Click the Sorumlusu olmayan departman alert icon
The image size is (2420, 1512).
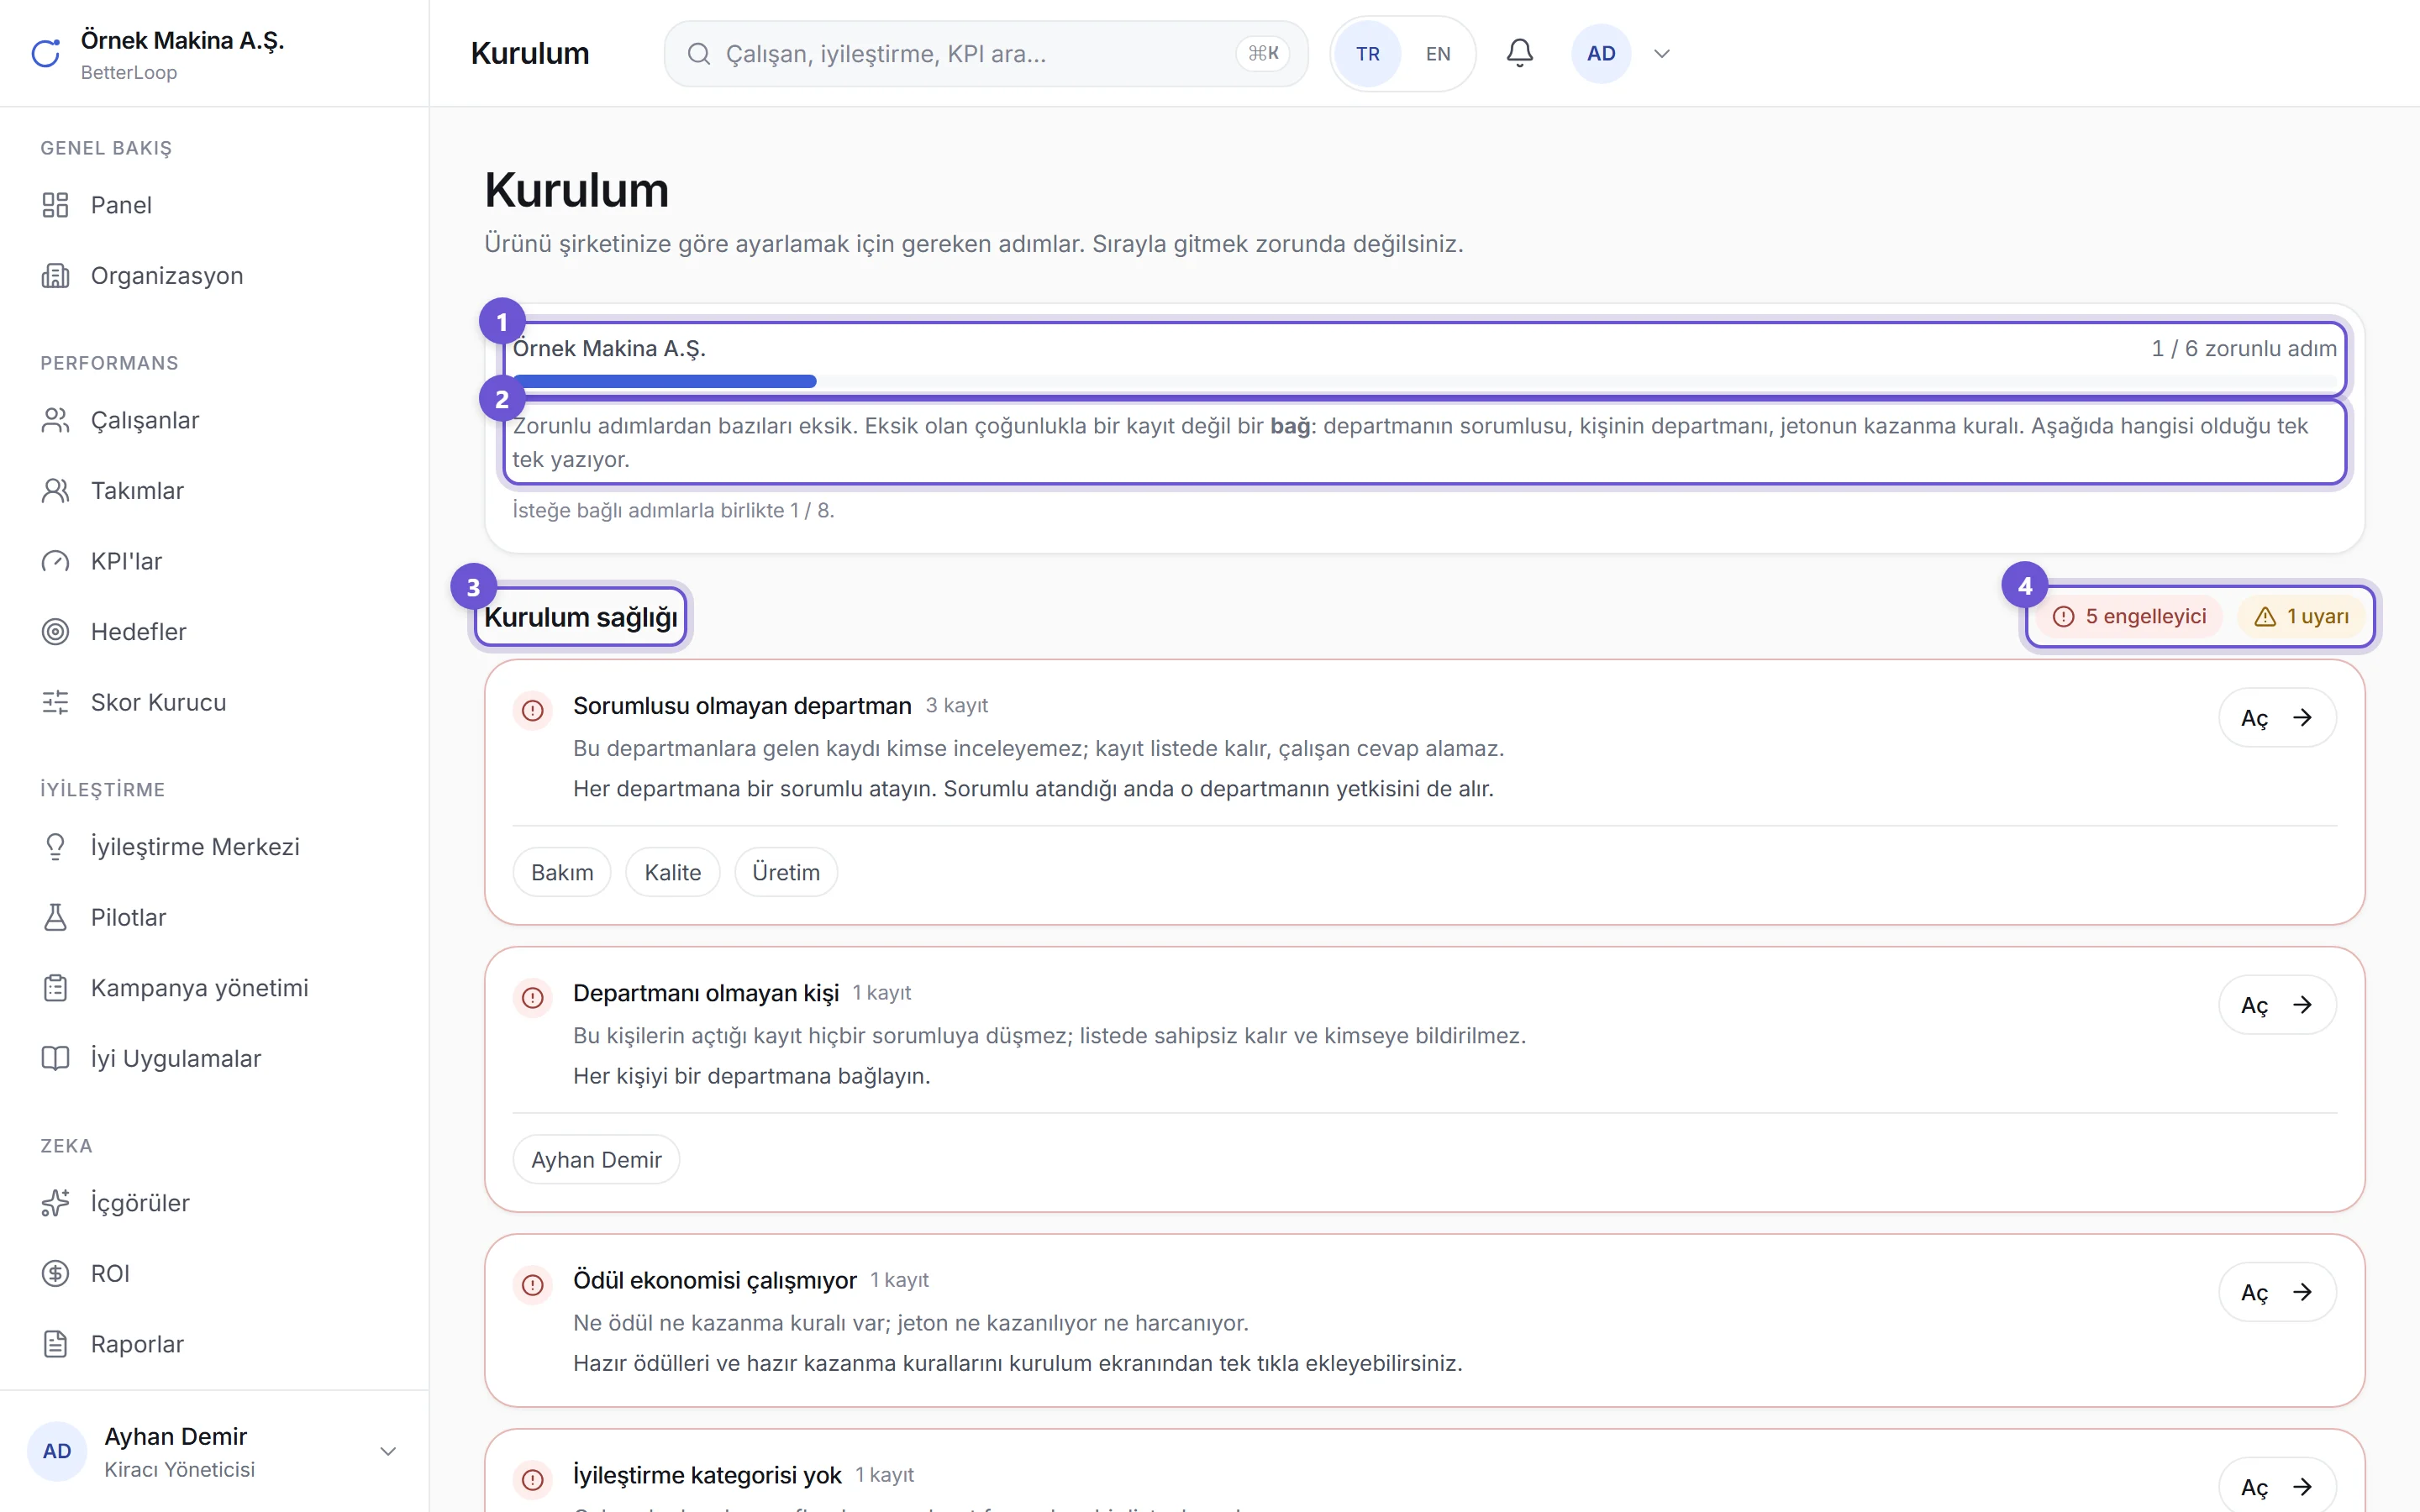(x=533, y=711)
